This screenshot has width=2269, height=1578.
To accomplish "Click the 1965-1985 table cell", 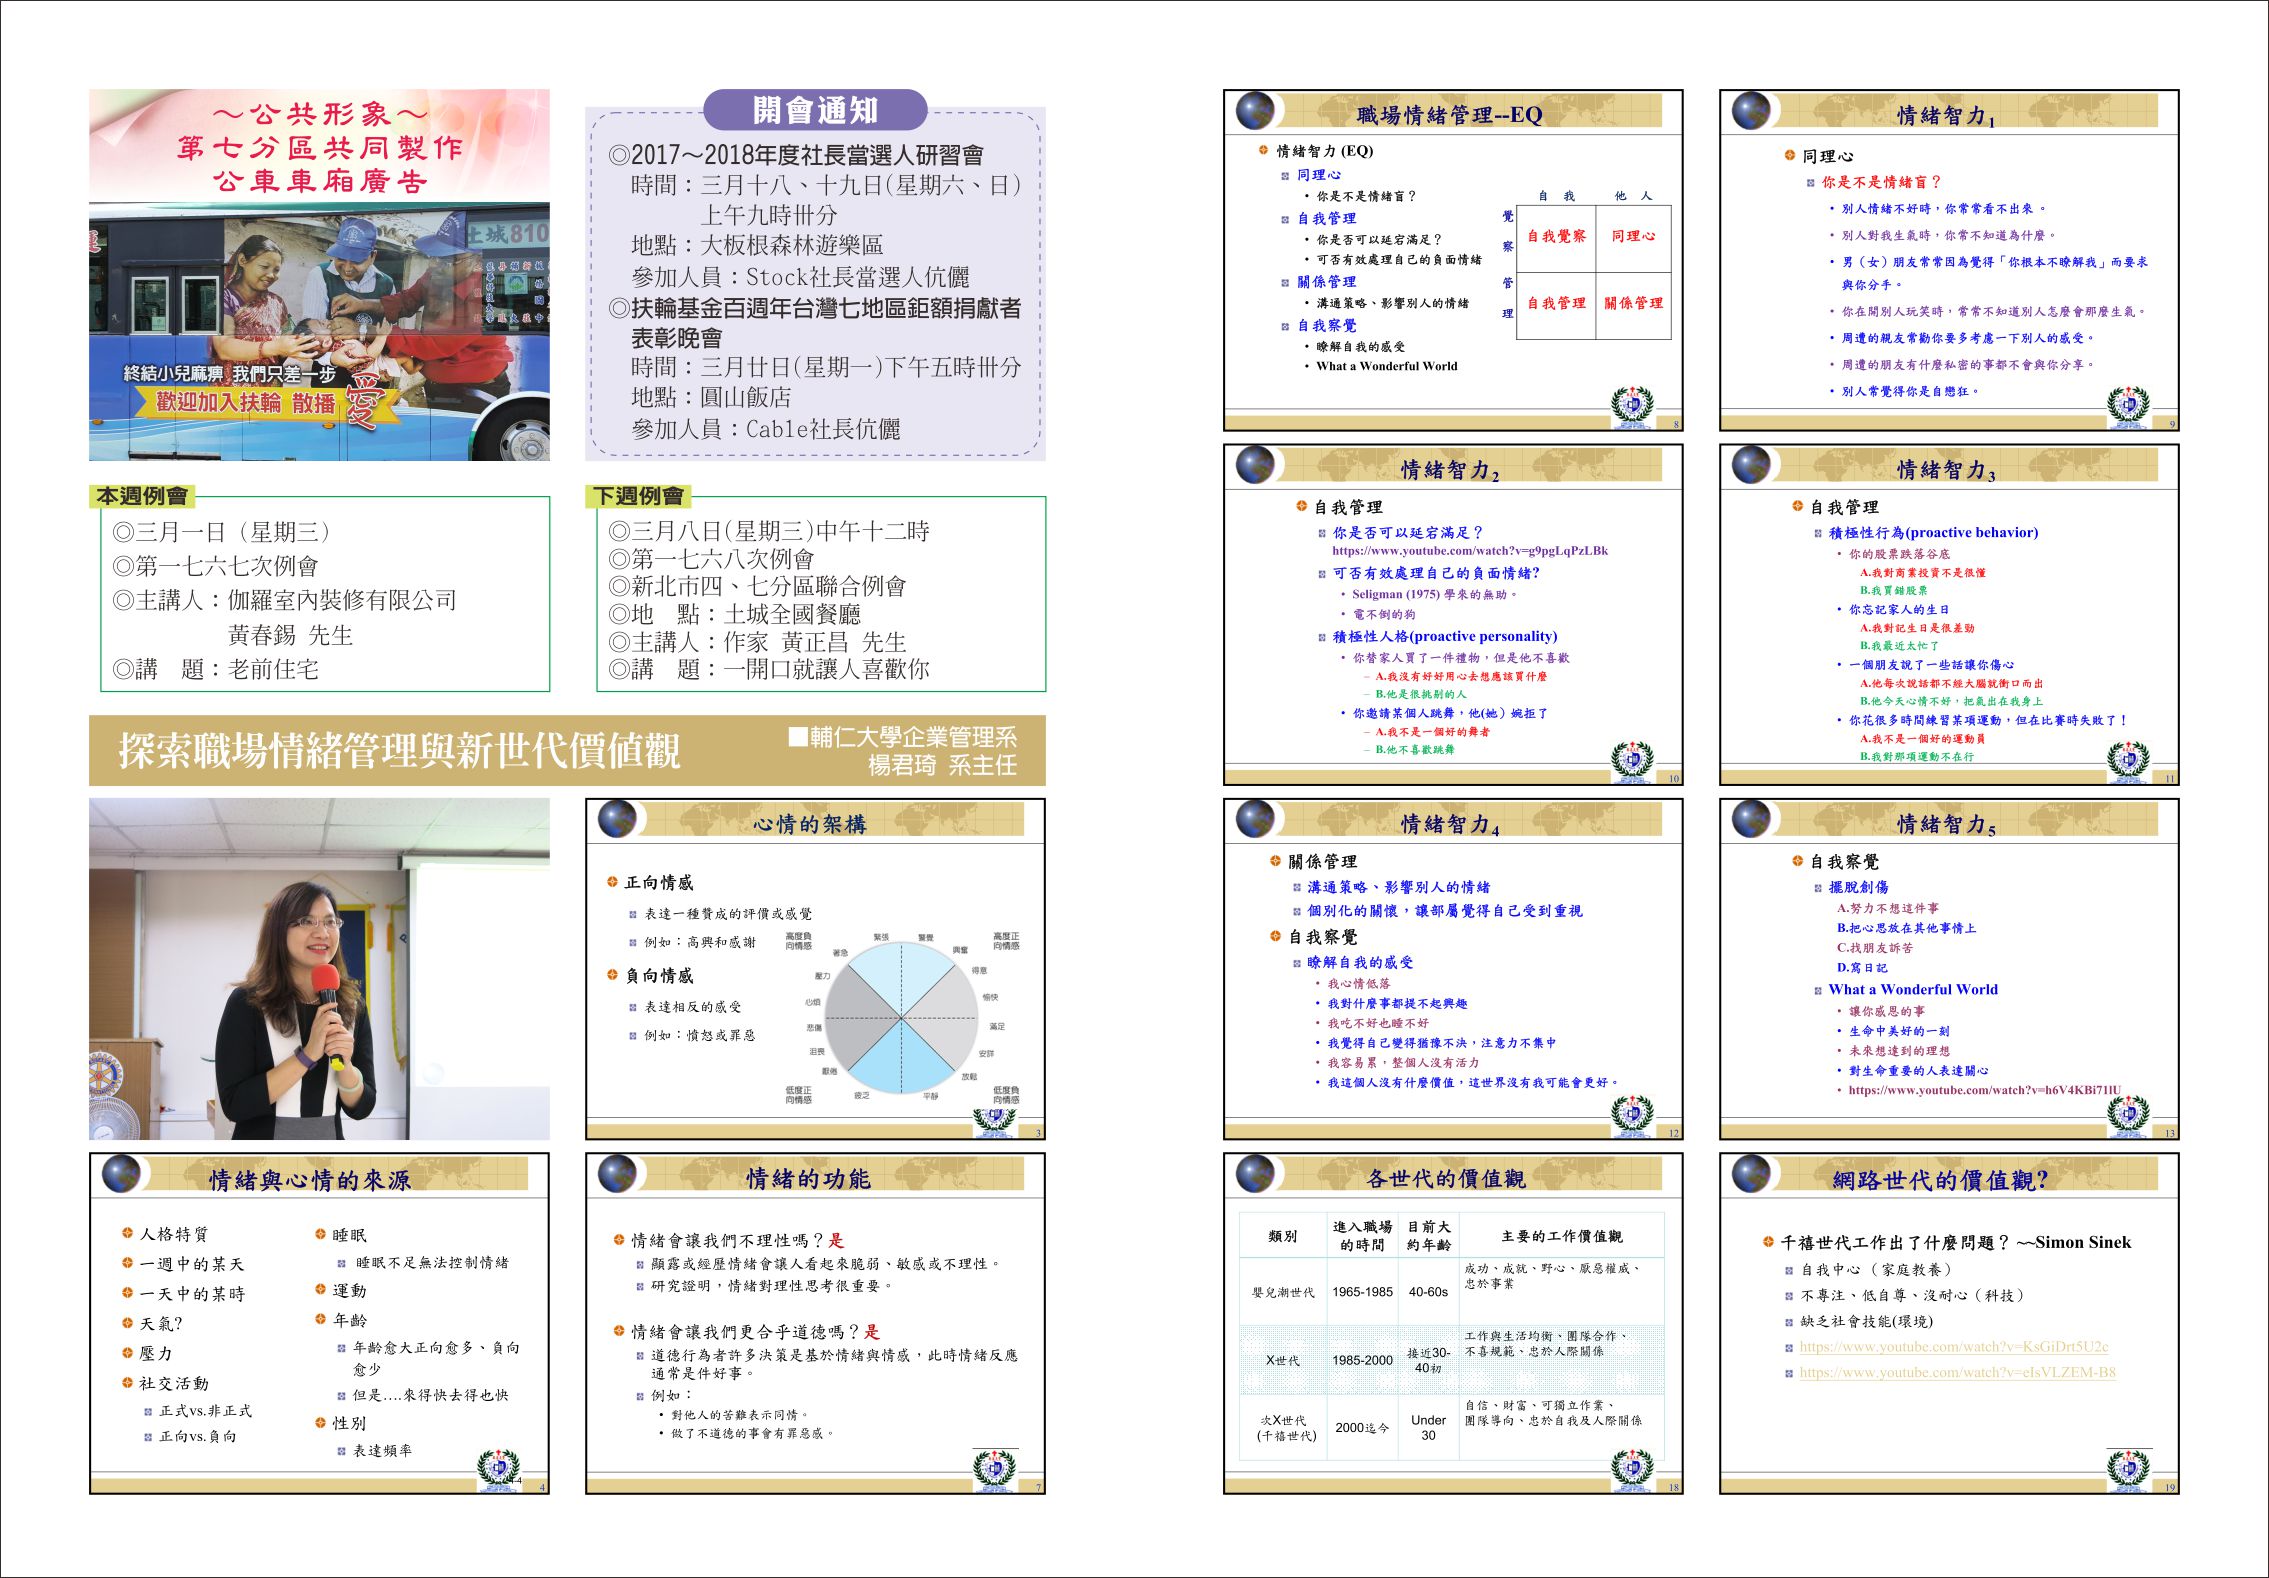I will point(1362,1292).
